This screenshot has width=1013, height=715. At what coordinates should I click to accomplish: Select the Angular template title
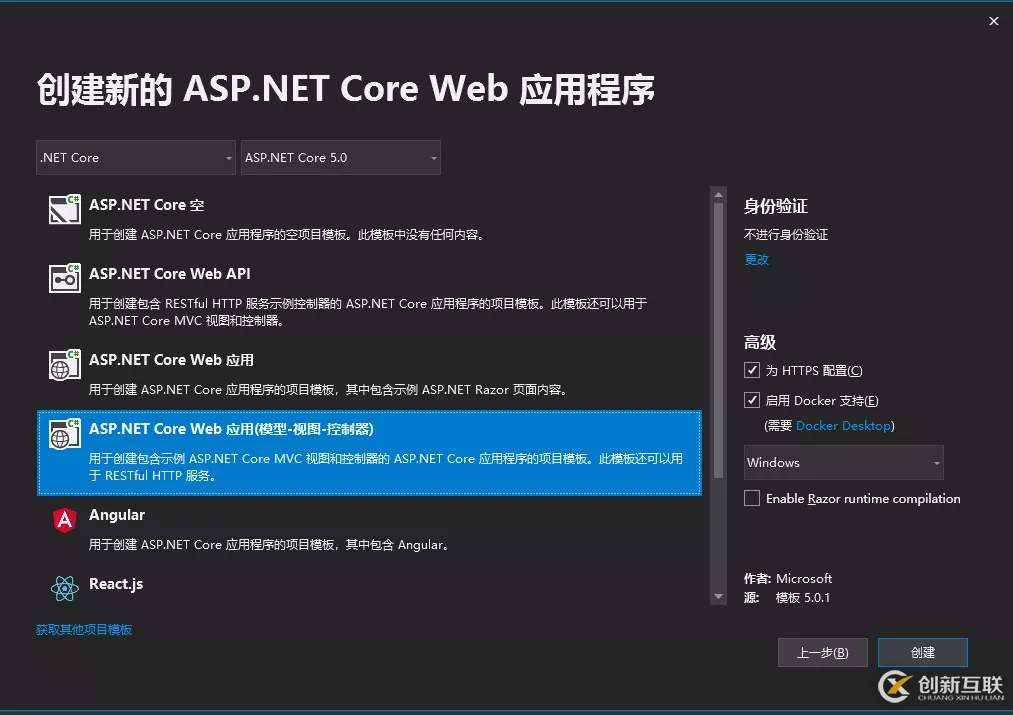(x=117, y=515)
